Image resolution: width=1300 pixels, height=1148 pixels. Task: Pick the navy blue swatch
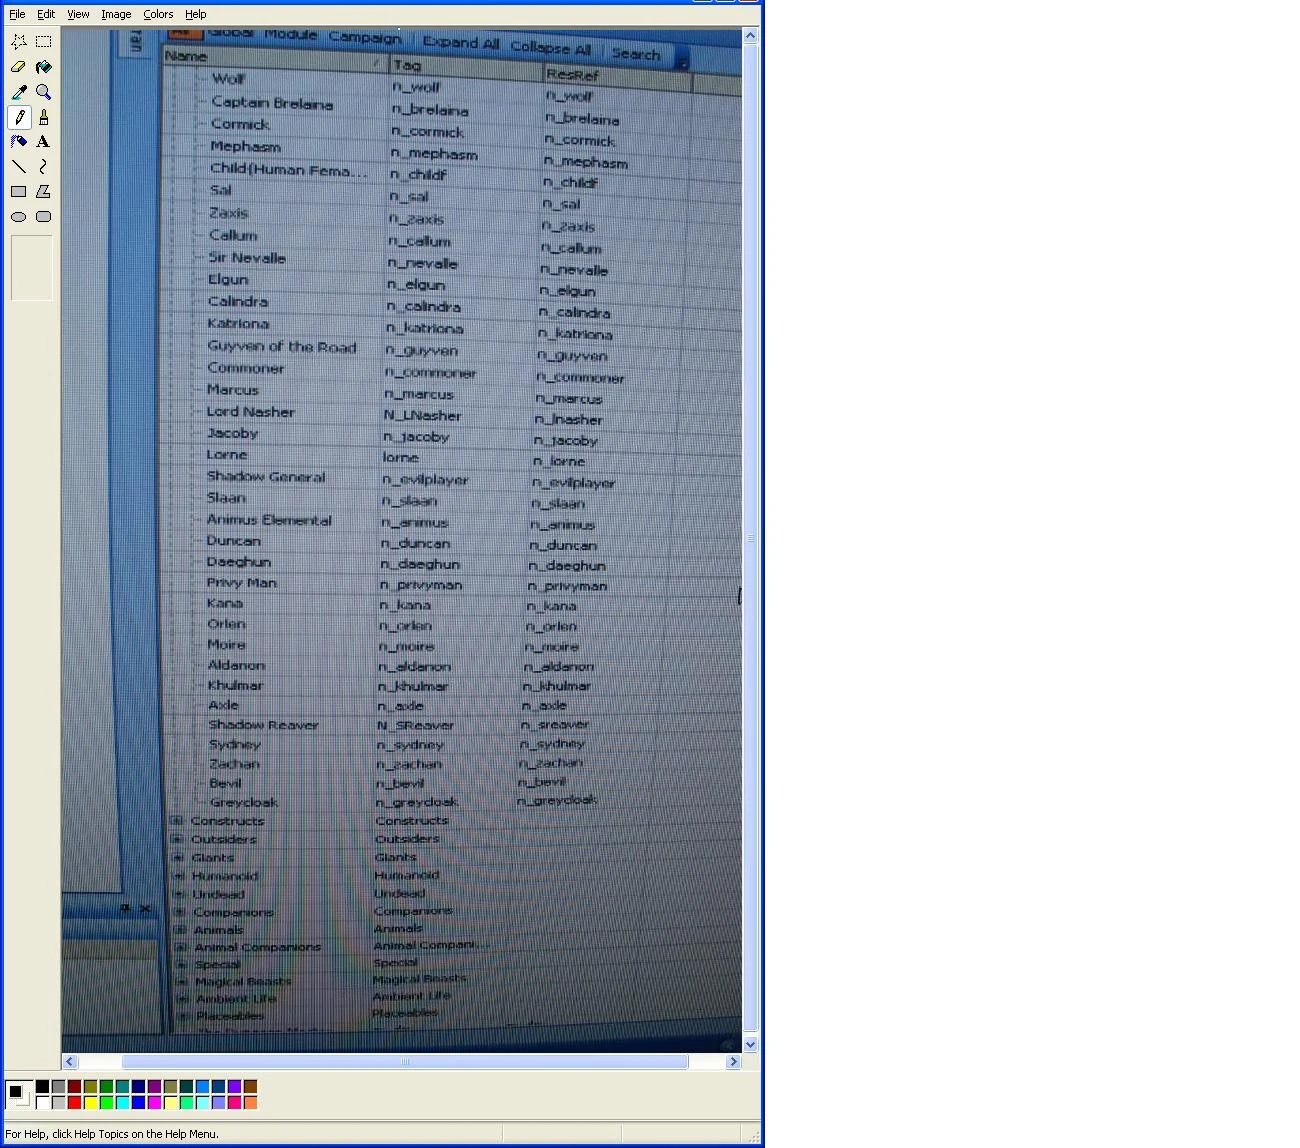(x=138, y=1087)
